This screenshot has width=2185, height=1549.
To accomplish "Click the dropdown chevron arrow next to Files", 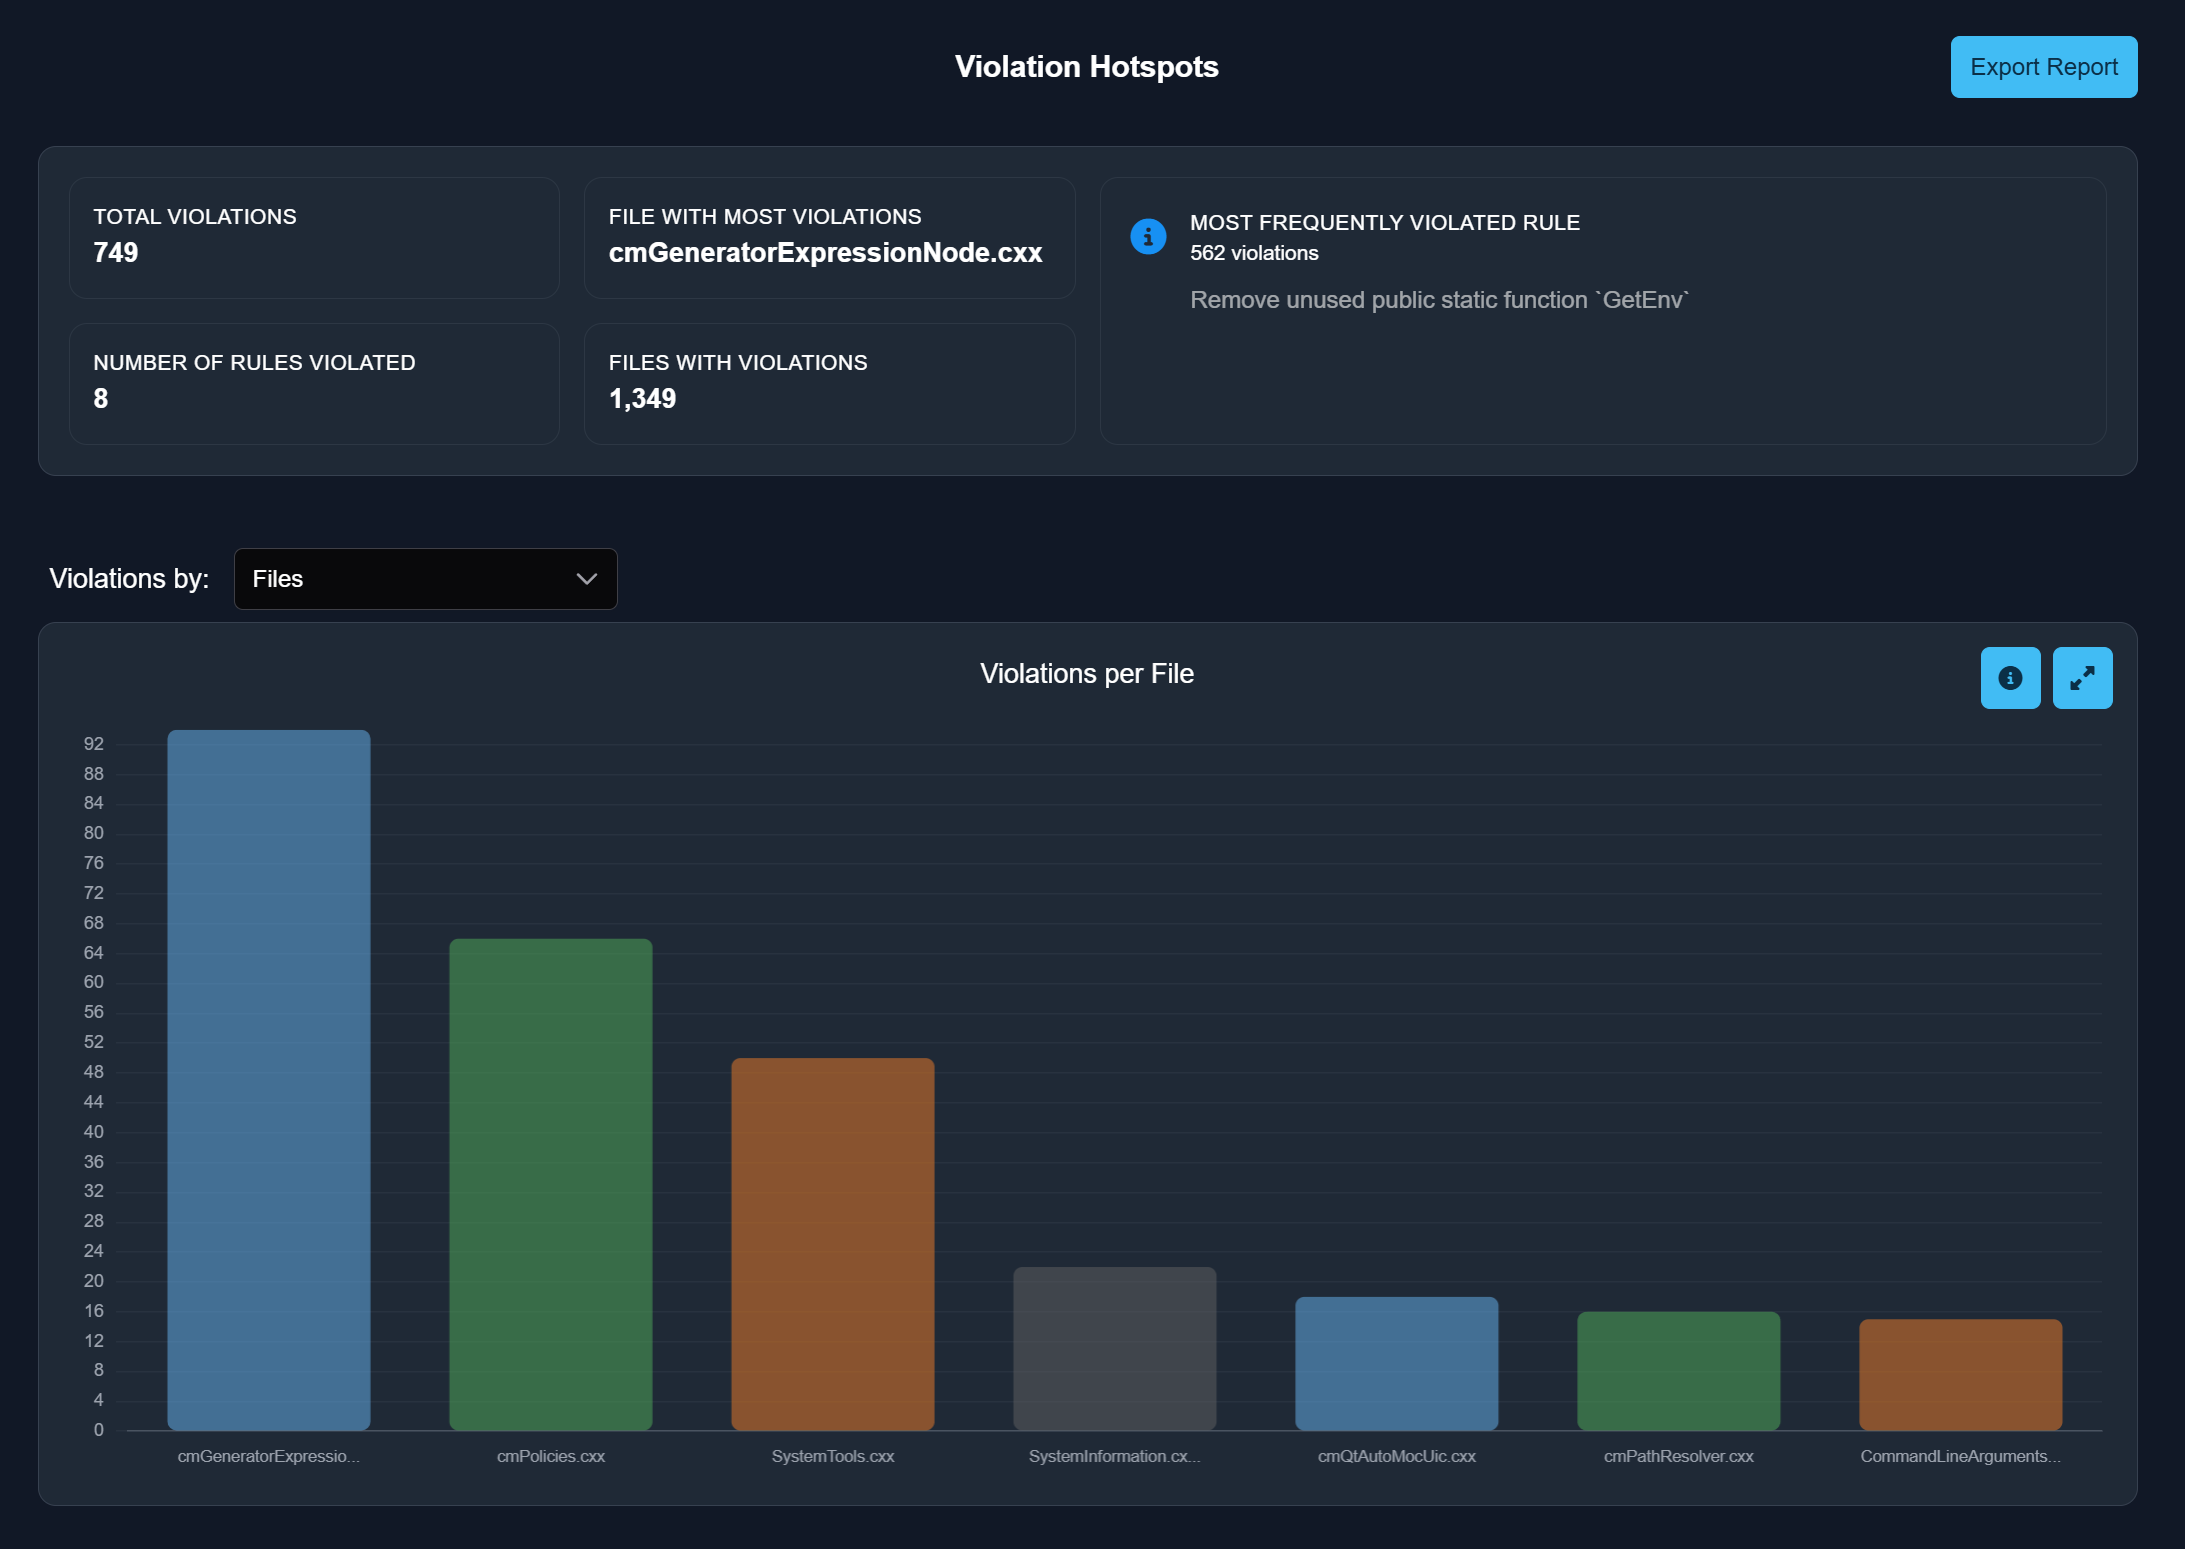I will click(x=587, y=579).
